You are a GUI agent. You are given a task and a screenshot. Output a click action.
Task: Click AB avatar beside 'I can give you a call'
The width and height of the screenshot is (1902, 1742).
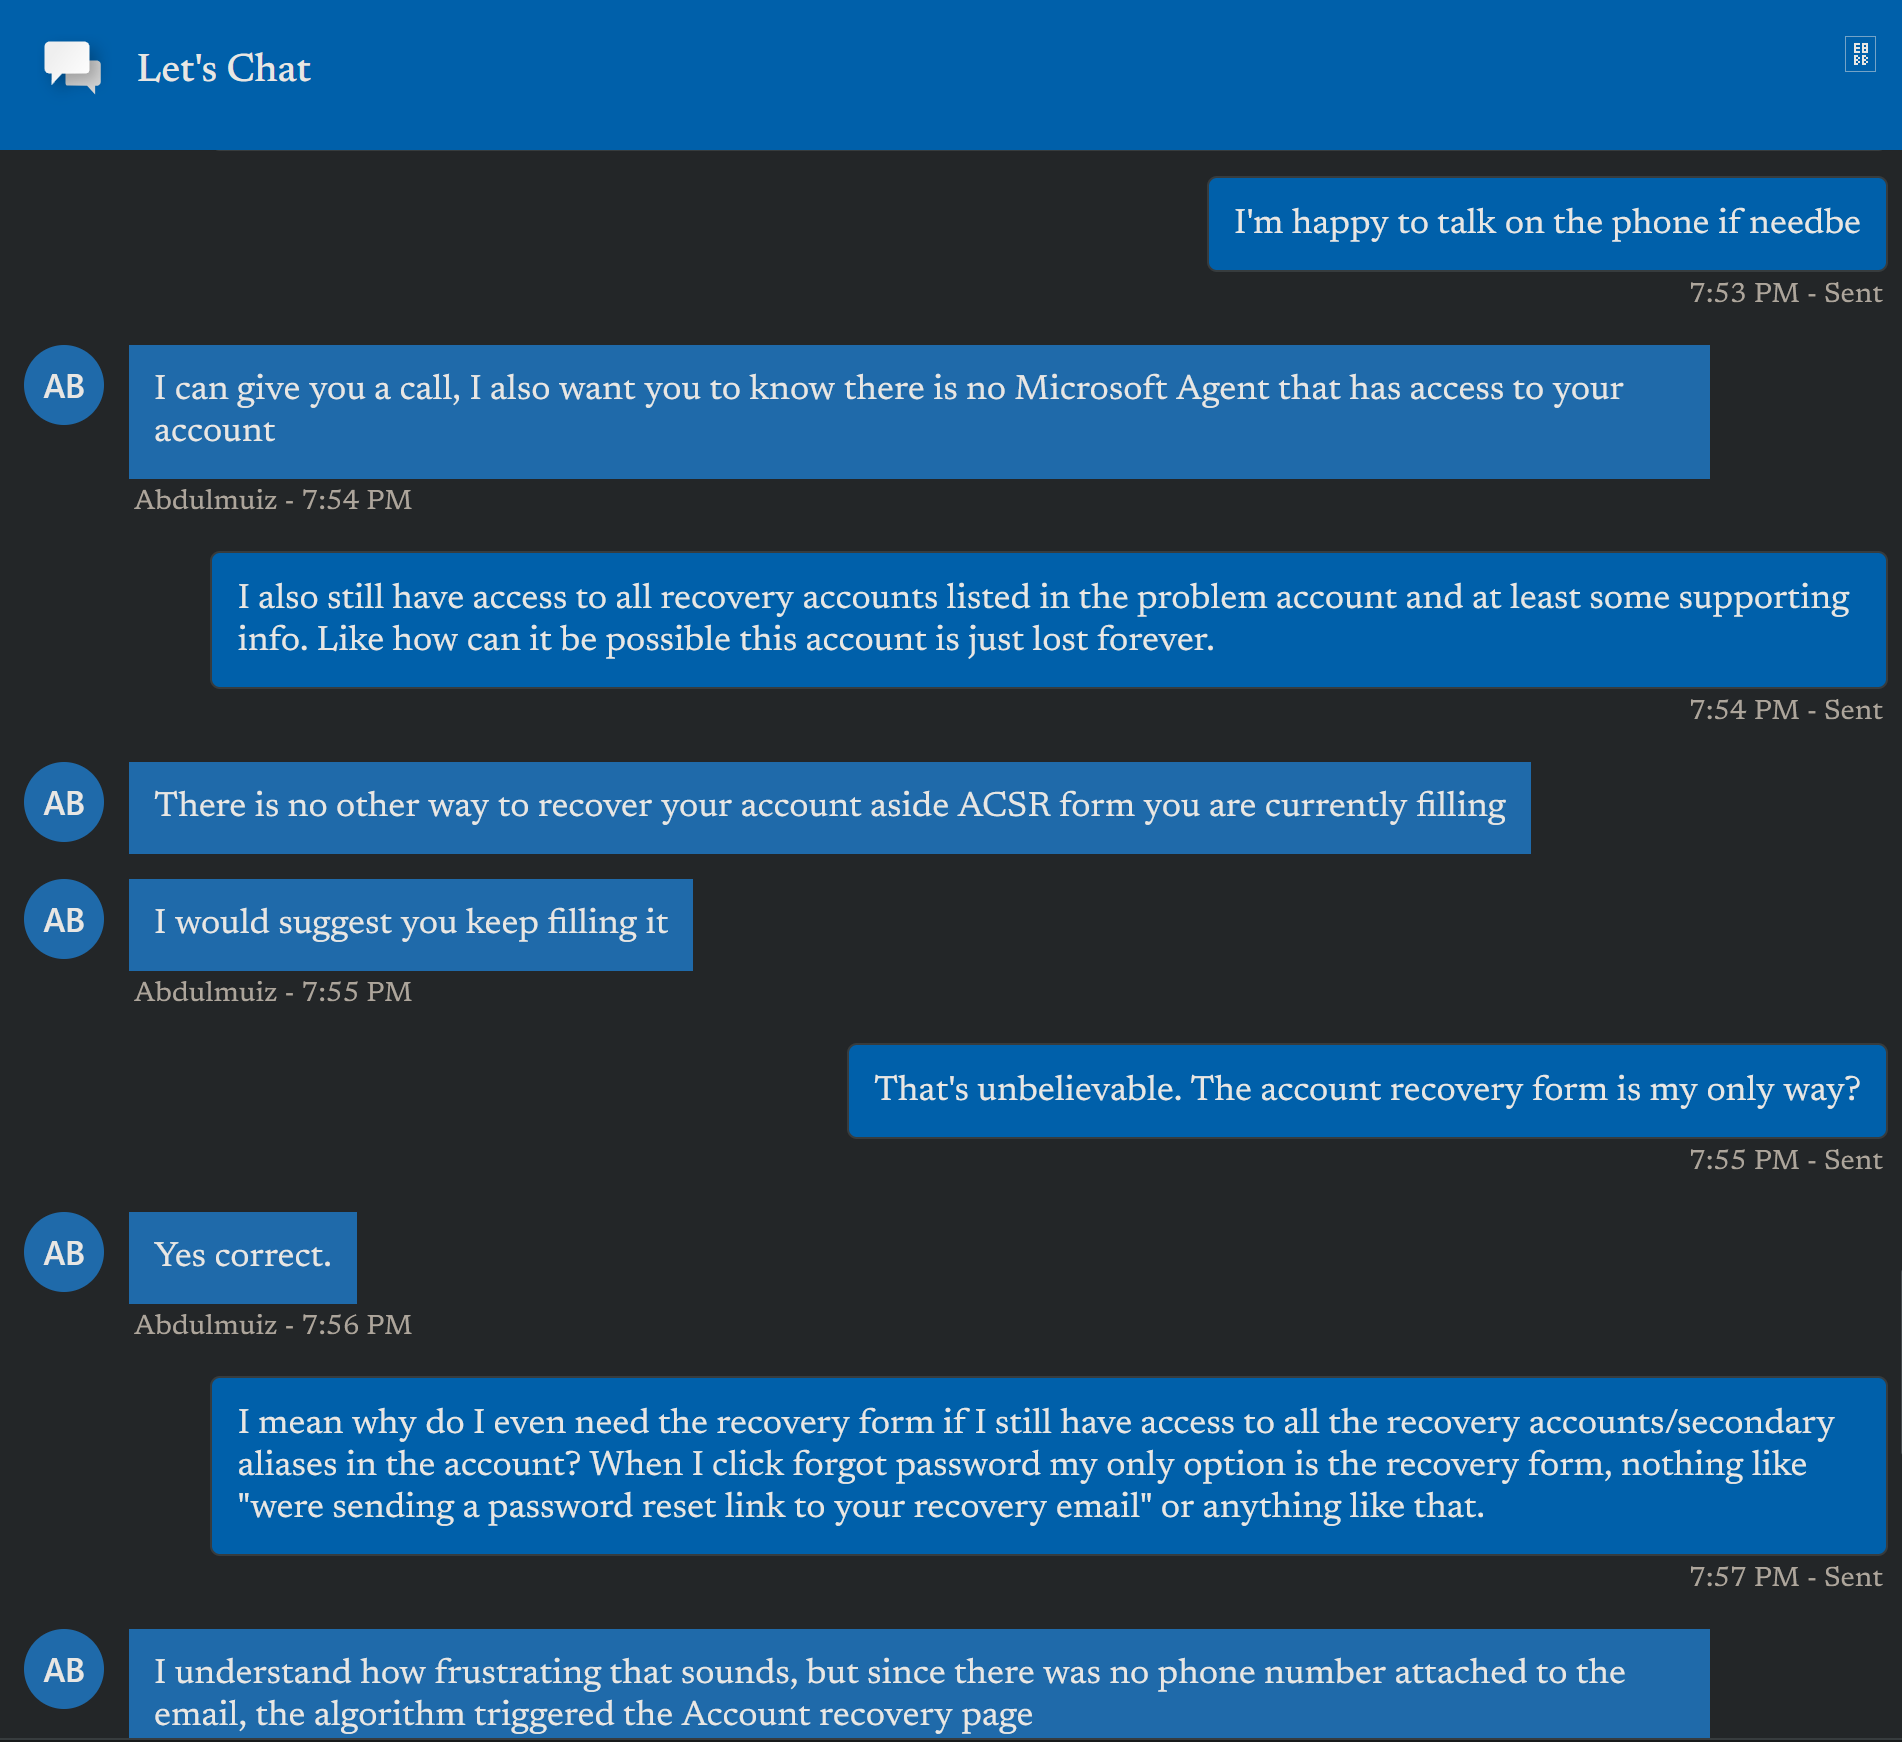[x=64, y=386]
